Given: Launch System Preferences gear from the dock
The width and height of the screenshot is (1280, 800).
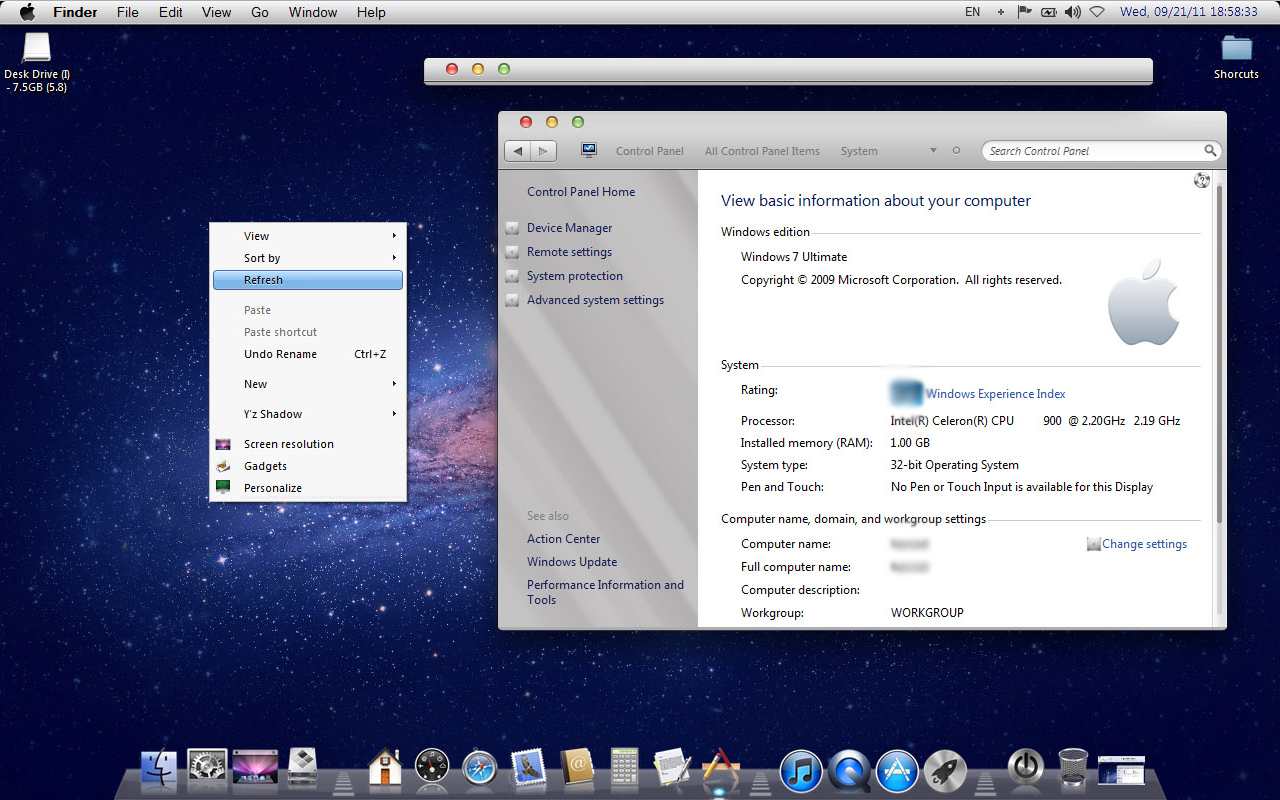Looking at the screenshot, I should click(x=207, y=768).
